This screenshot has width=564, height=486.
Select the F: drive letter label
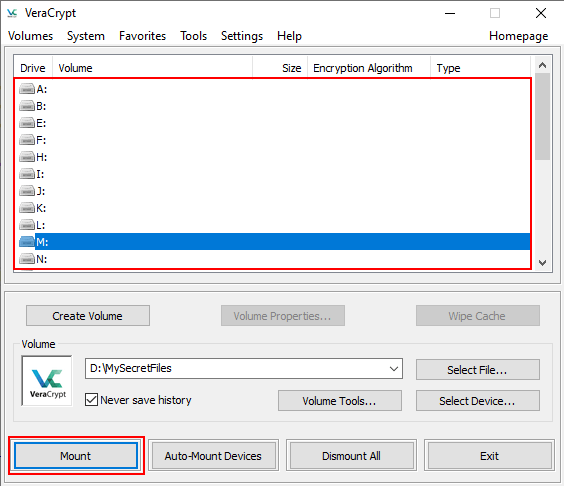41,140
